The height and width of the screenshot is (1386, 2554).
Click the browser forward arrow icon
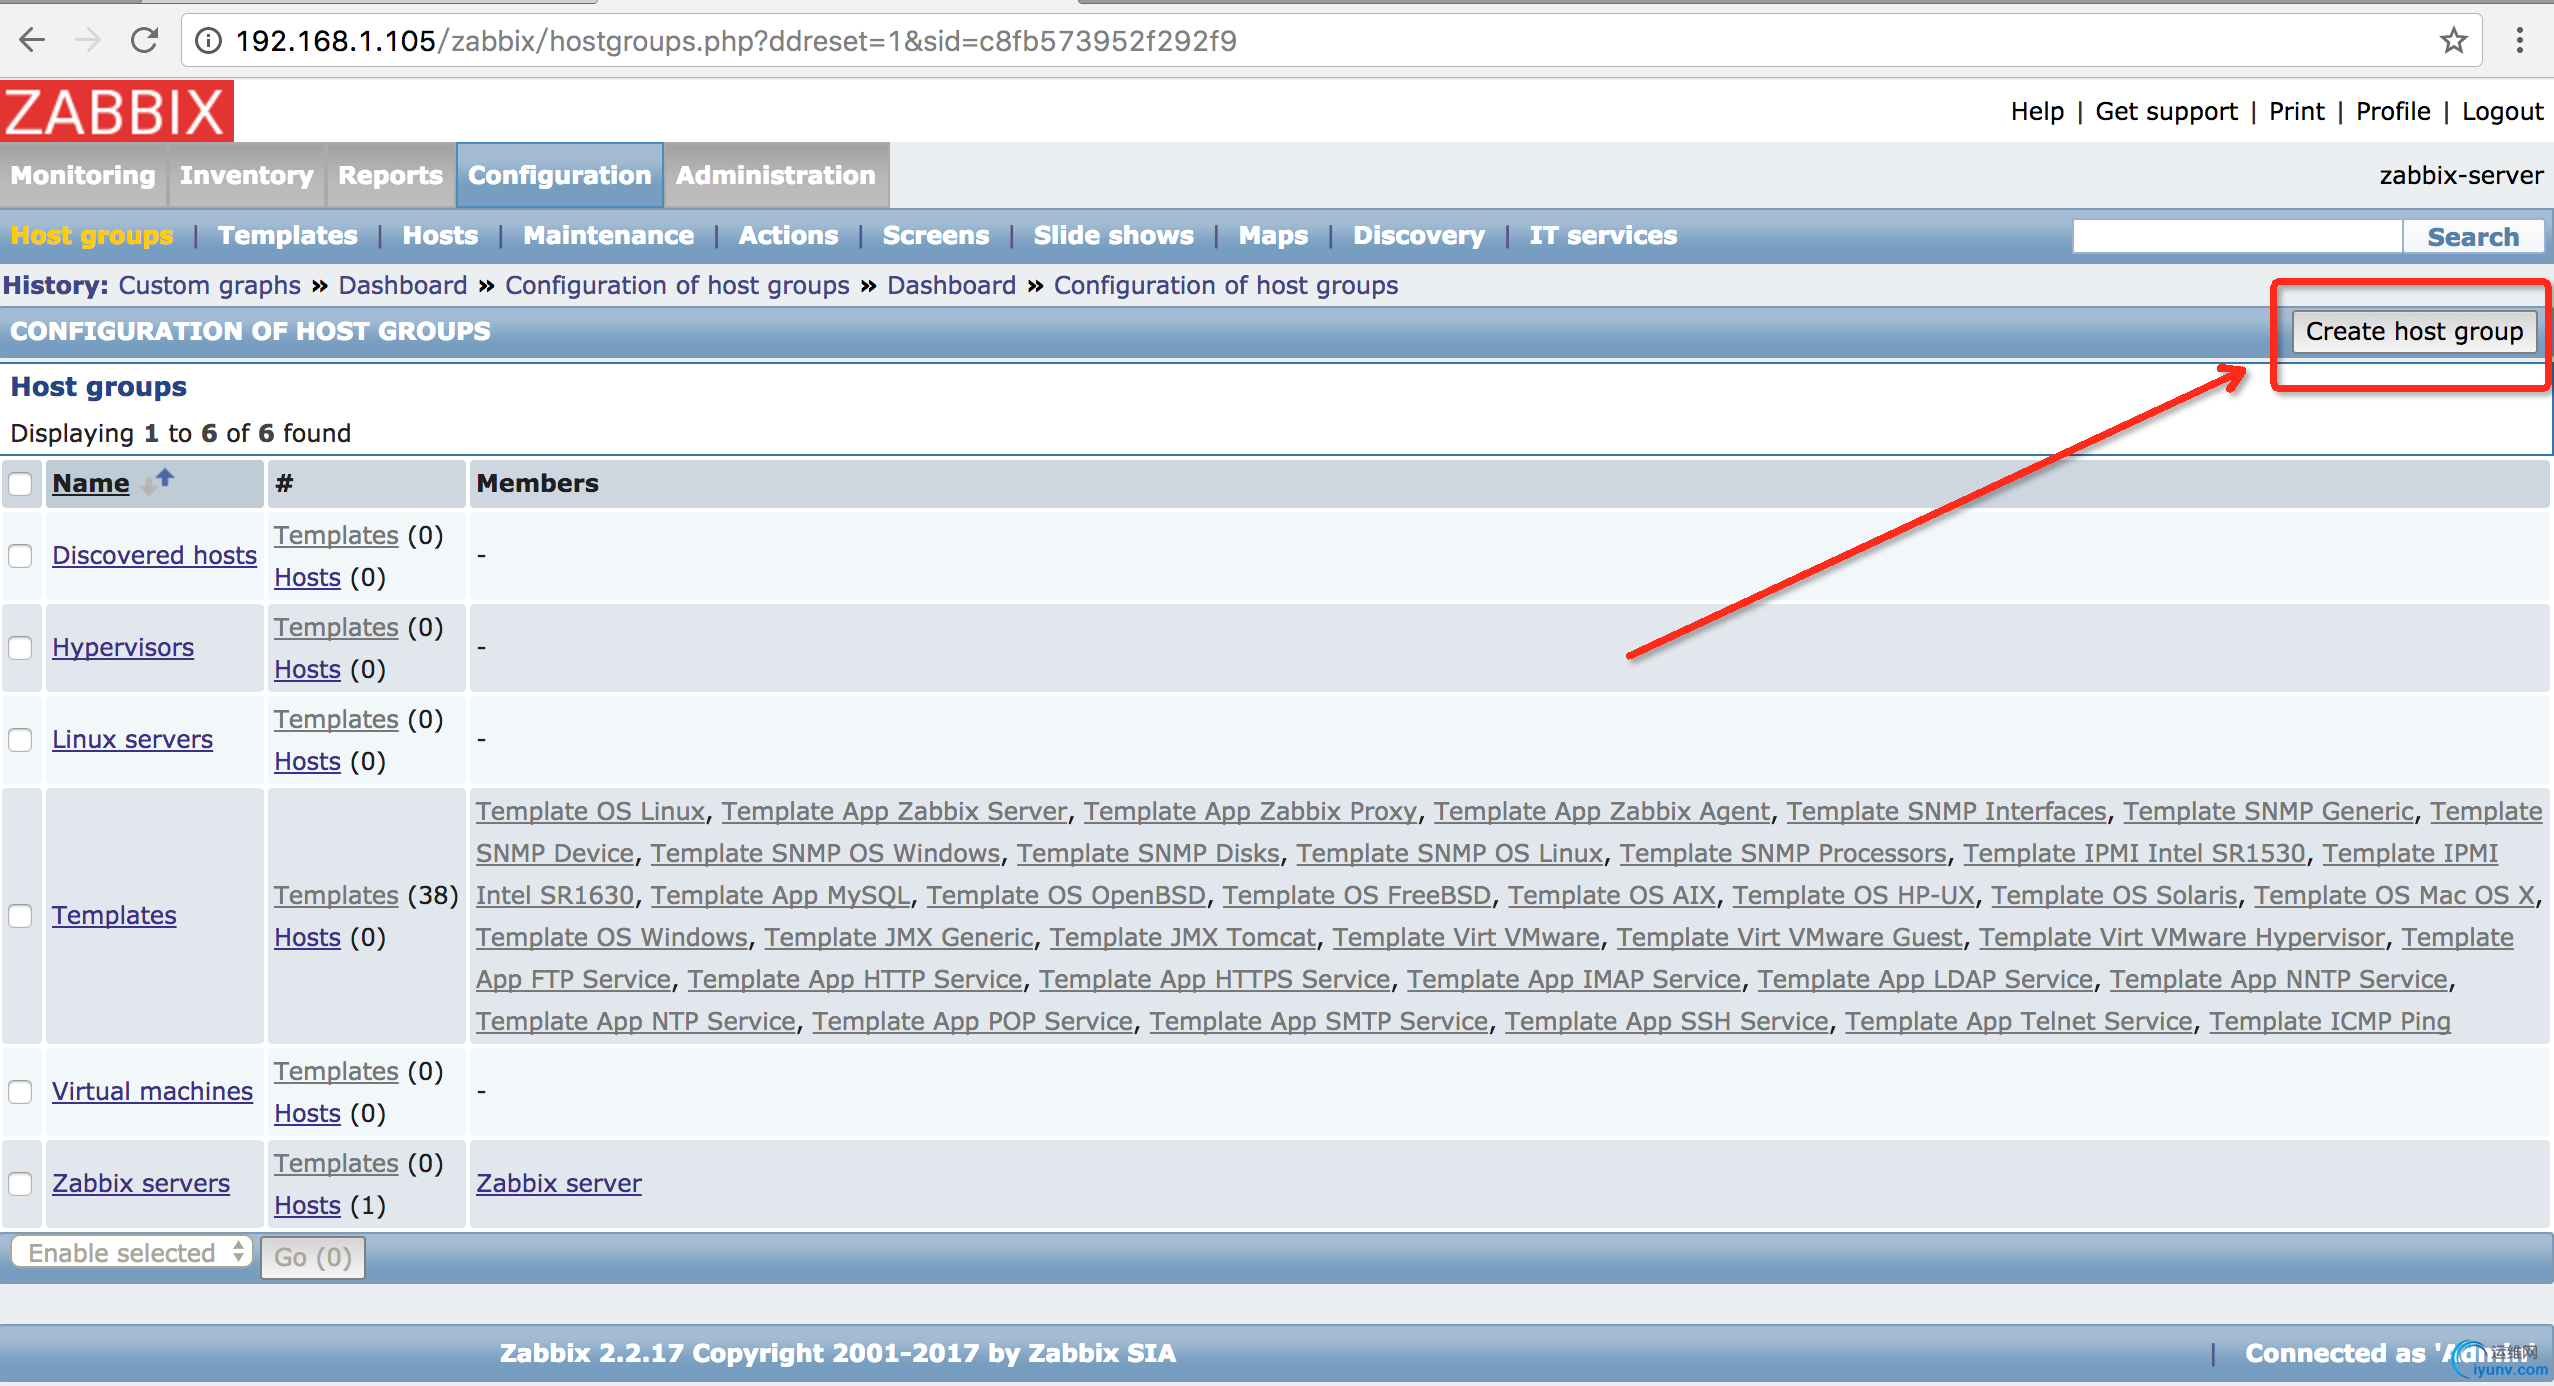88,40
